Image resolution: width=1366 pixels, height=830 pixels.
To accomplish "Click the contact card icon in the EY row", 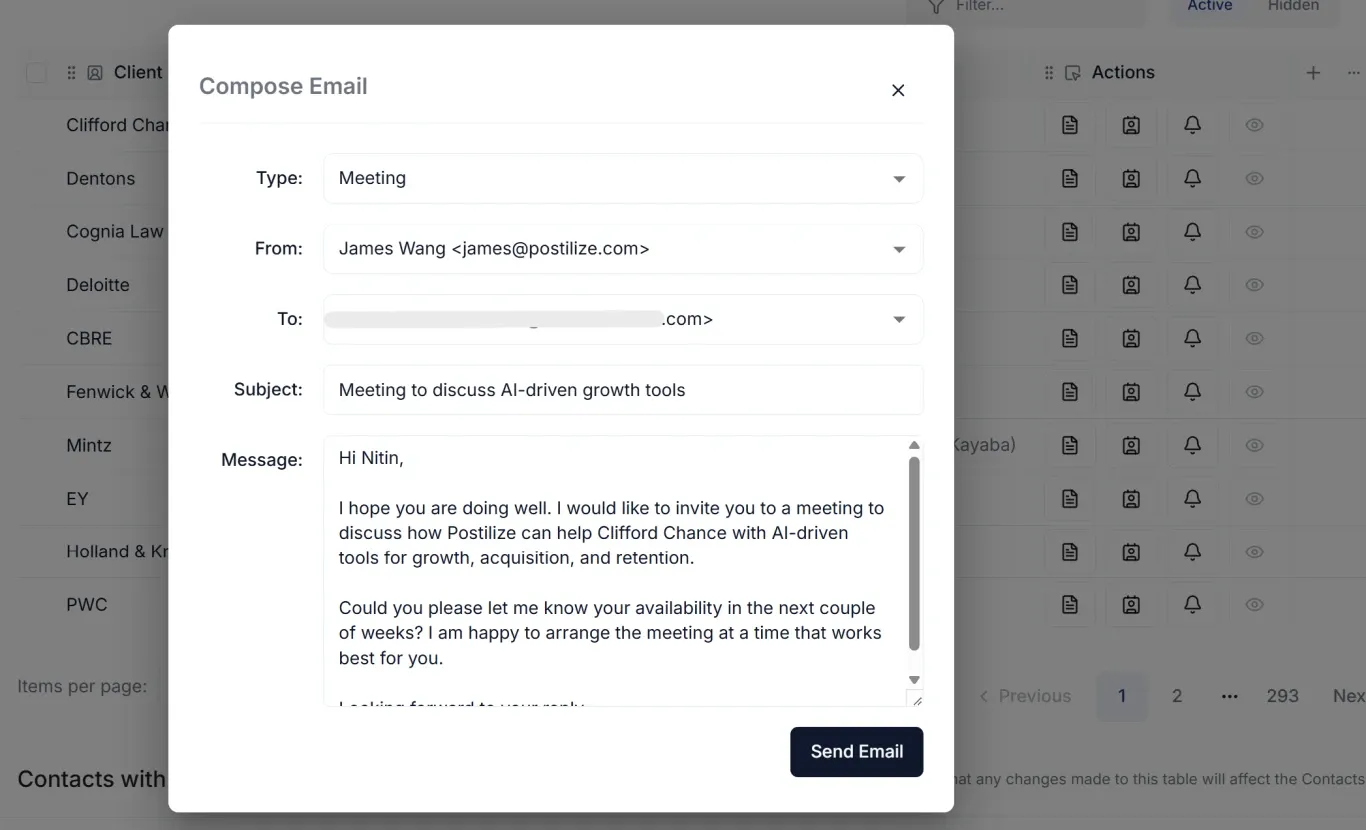I will point(1131,498).
